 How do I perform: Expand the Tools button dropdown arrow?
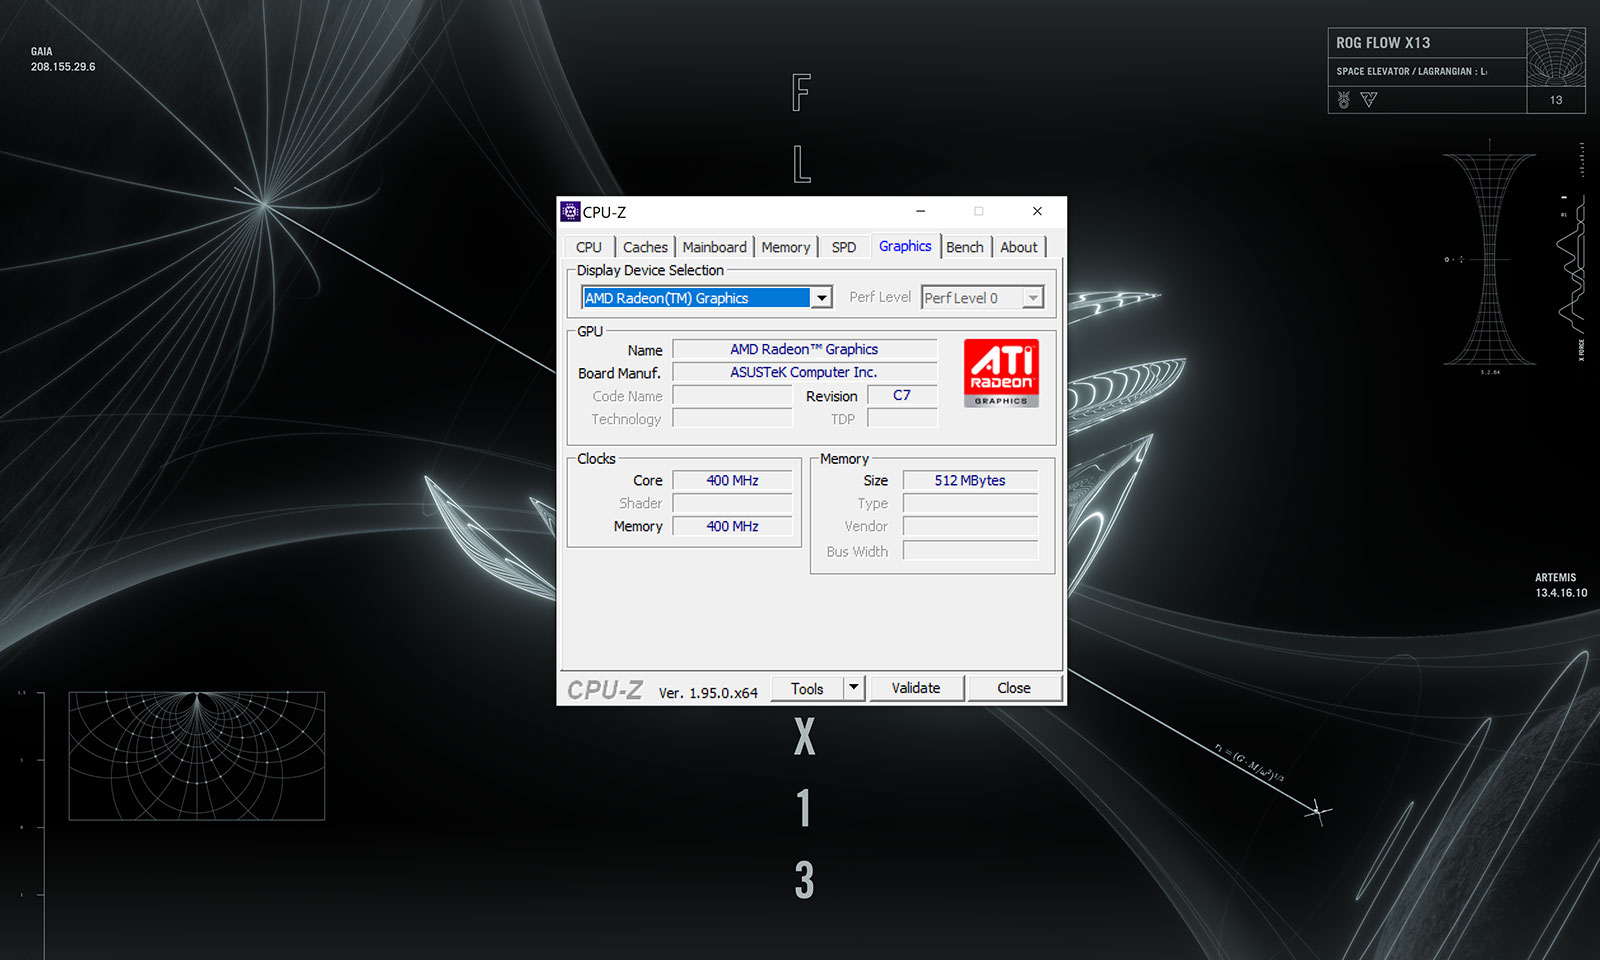click(x=853, y=688)
